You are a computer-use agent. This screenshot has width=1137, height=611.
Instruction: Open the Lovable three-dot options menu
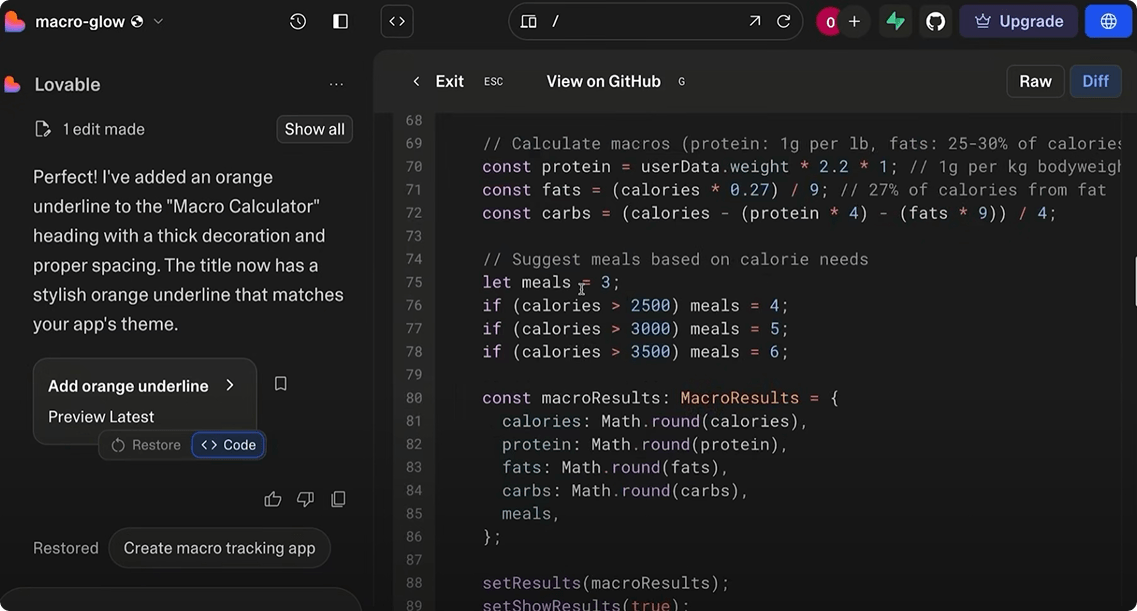tap(336, 85)
